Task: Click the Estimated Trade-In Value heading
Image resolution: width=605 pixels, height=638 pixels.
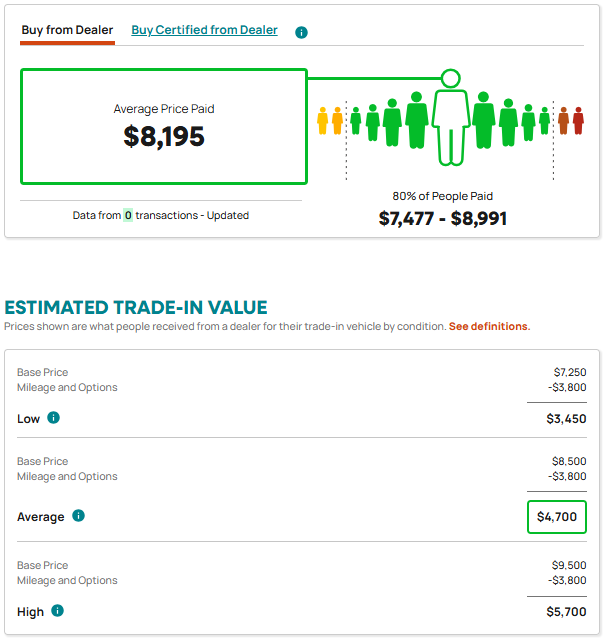Action: click(136, 308)
